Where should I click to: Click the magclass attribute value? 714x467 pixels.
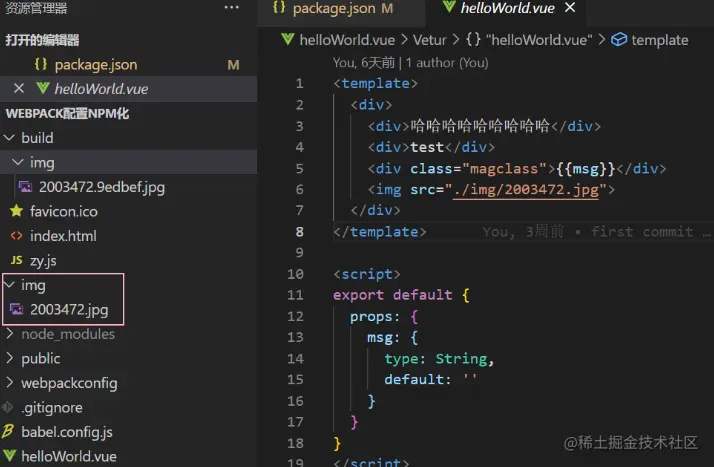[x=504, y=169]
